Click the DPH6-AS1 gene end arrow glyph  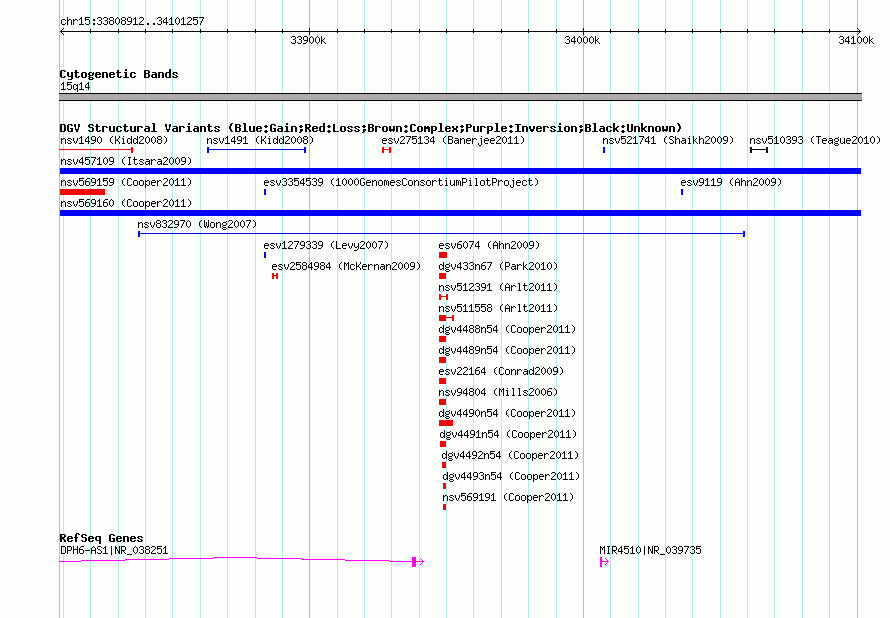(418, 562)
